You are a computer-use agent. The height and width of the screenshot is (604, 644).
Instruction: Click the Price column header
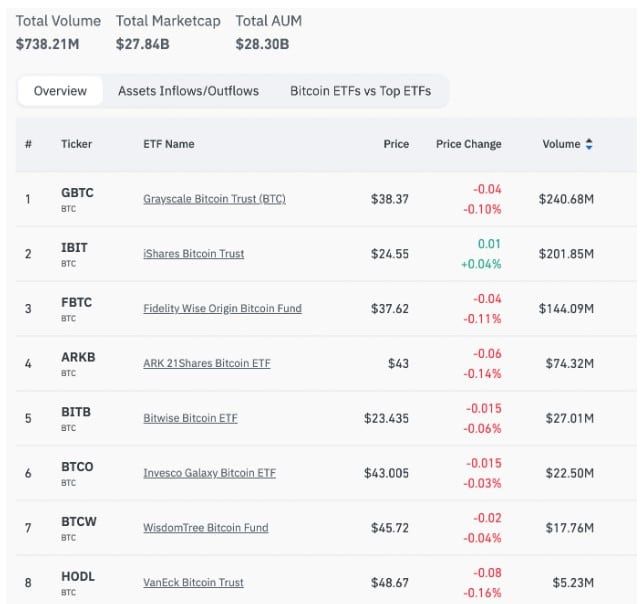coord(396,144)
